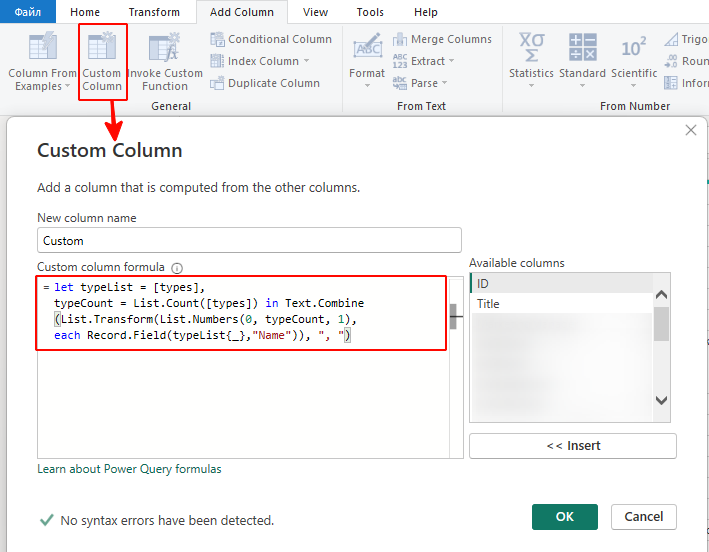The width and height of the screenshot is (709, 552).
Task: Select Title in Available columns
Action: [x=560, y=304]
